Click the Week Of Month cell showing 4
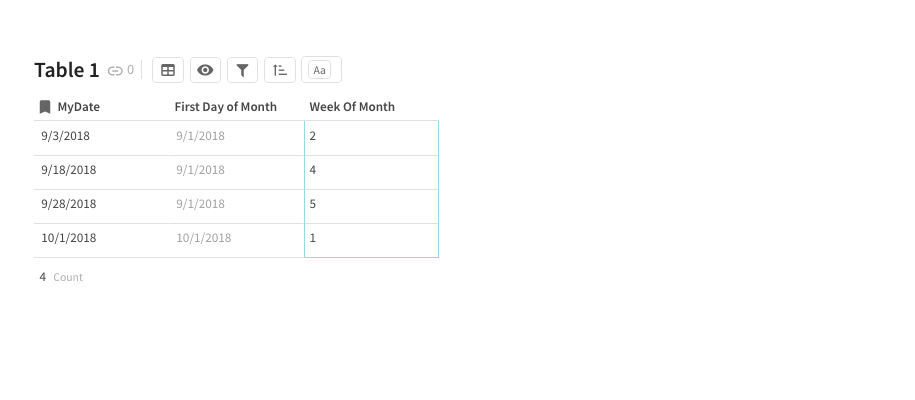 coord(371,171)
